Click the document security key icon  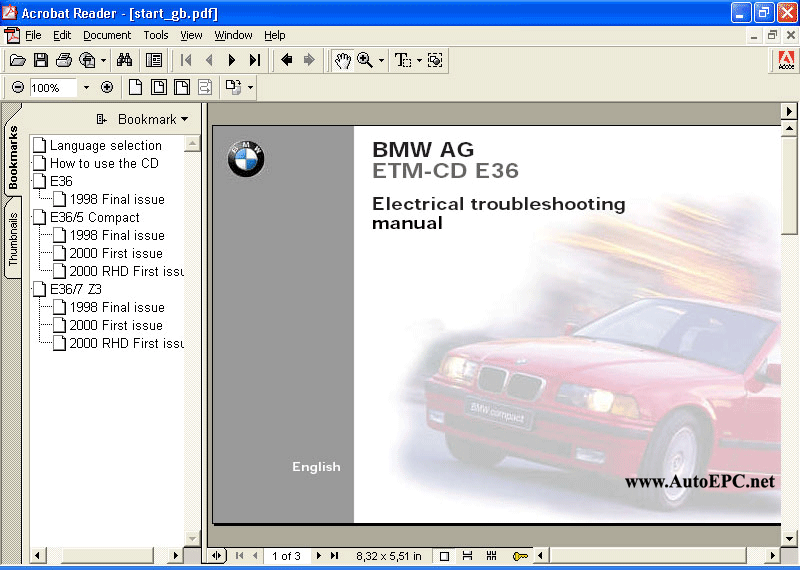coord(520,556)
